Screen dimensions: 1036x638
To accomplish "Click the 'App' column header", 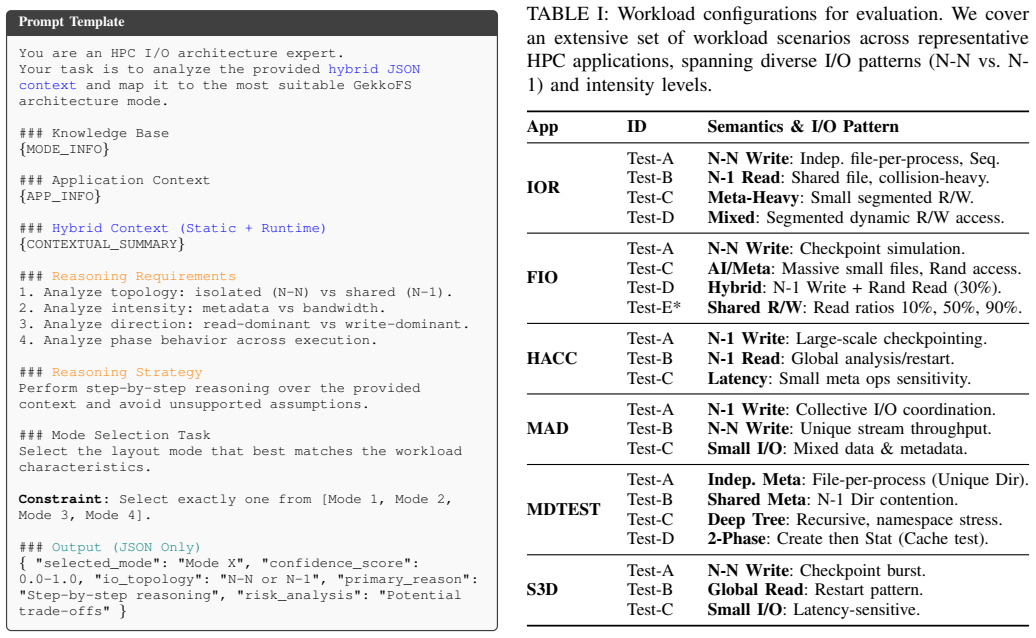I will [x=542, y=127].
